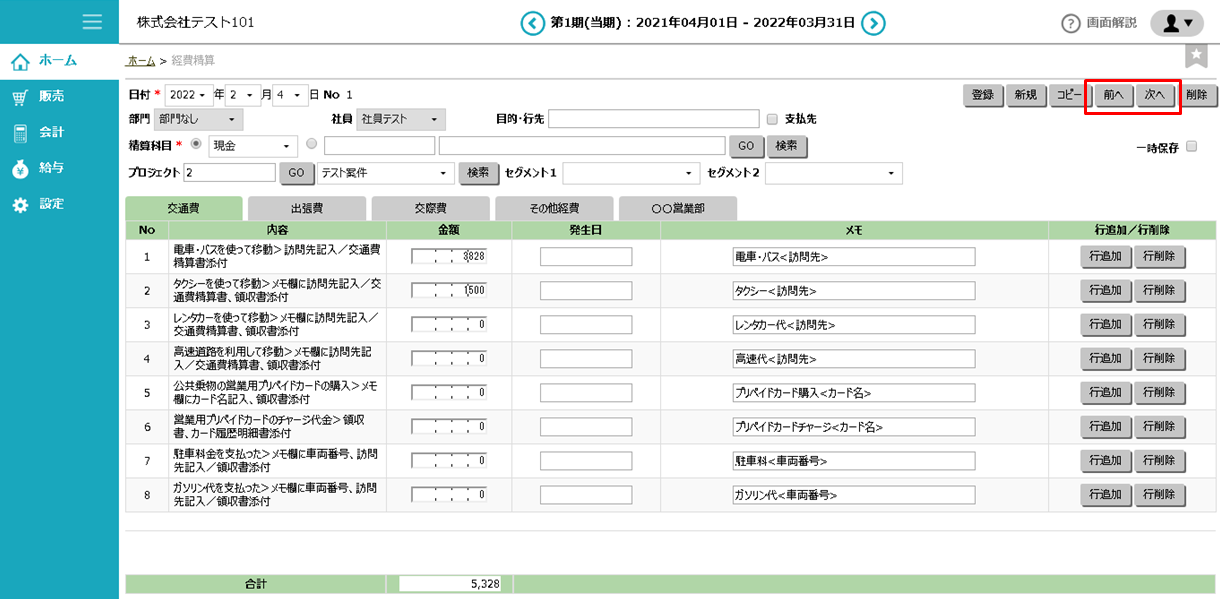Expand the 社員 dropdown

(x=402, y=120)
